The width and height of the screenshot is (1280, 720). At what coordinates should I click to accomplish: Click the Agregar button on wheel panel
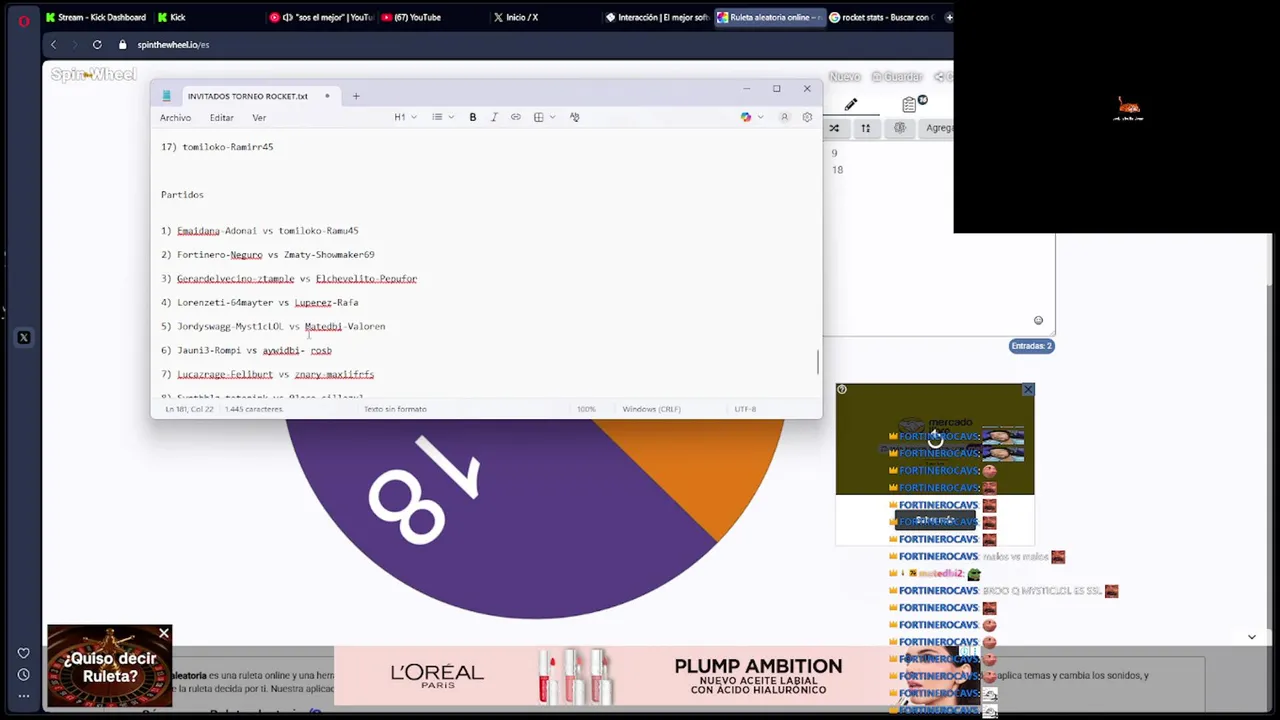coord(938,128)
